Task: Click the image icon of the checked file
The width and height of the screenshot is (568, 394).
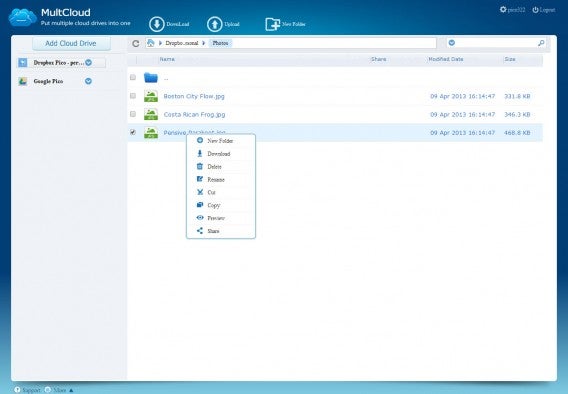Action: click(151, 133)
